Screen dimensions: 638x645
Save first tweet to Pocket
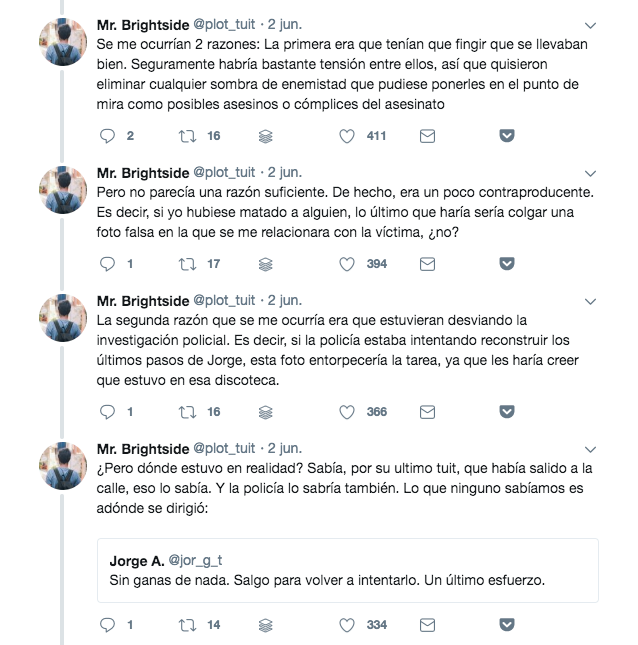pyautogui.click(x=507, y=135)
